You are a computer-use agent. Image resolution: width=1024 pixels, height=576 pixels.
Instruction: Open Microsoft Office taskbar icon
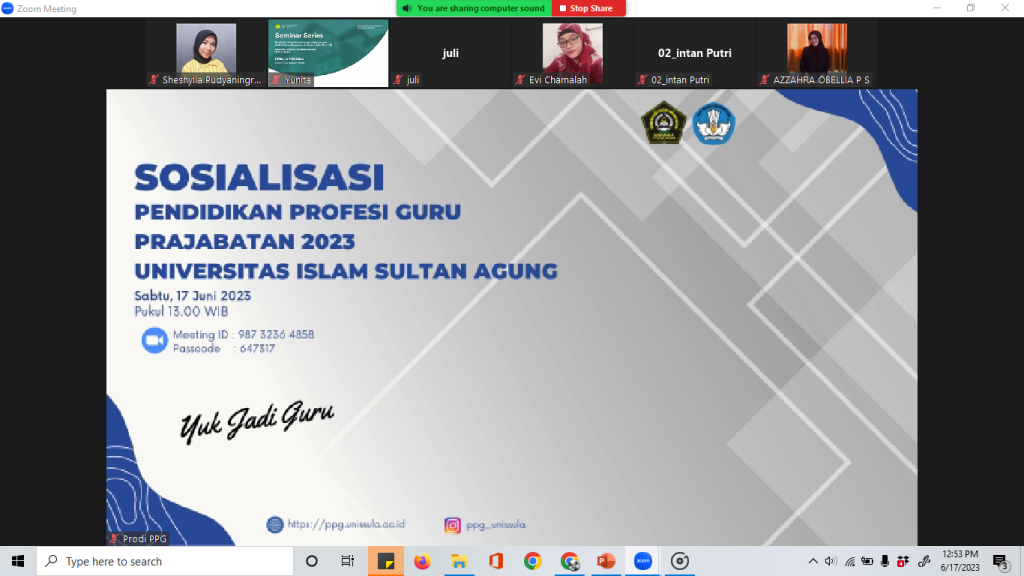point(495,561)
